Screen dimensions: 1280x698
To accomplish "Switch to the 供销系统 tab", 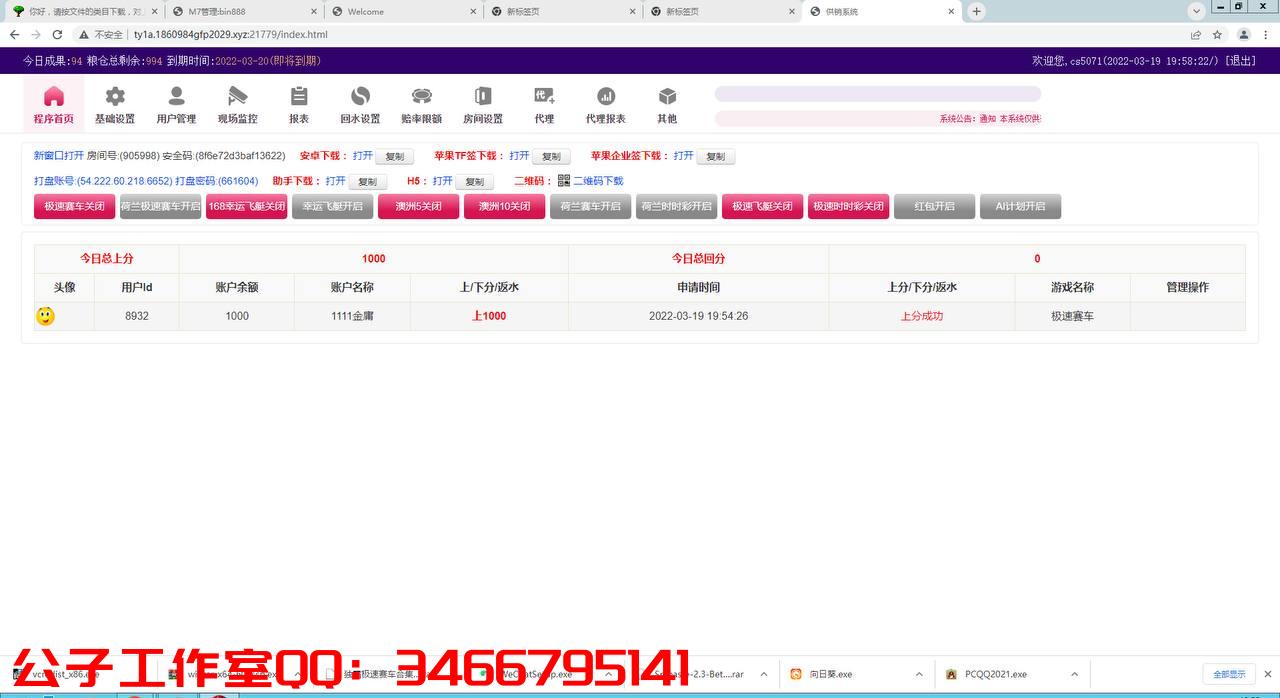I will coord(880,12).
